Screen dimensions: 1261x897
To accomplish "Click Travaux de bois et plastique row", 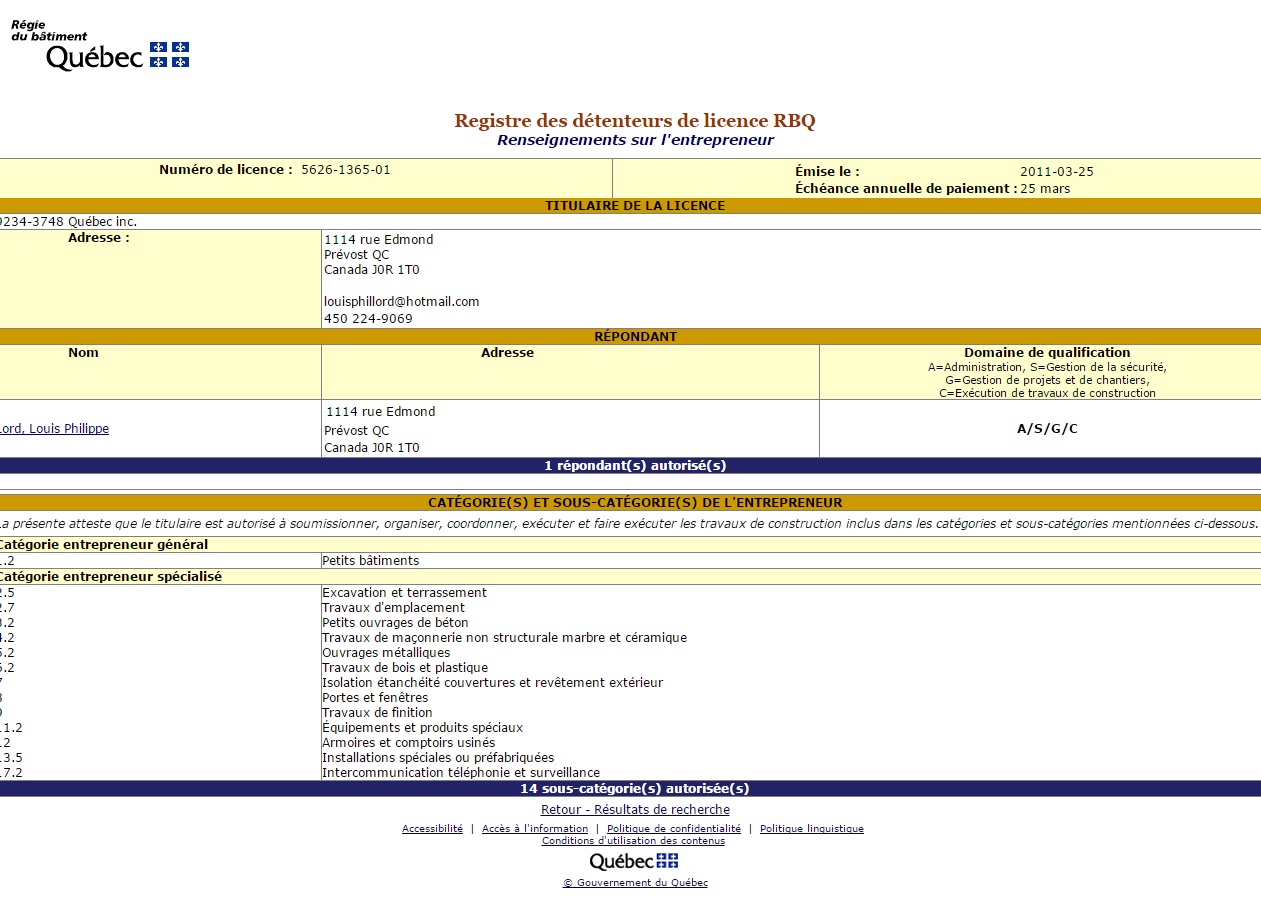I will click(x=630, y=668).
